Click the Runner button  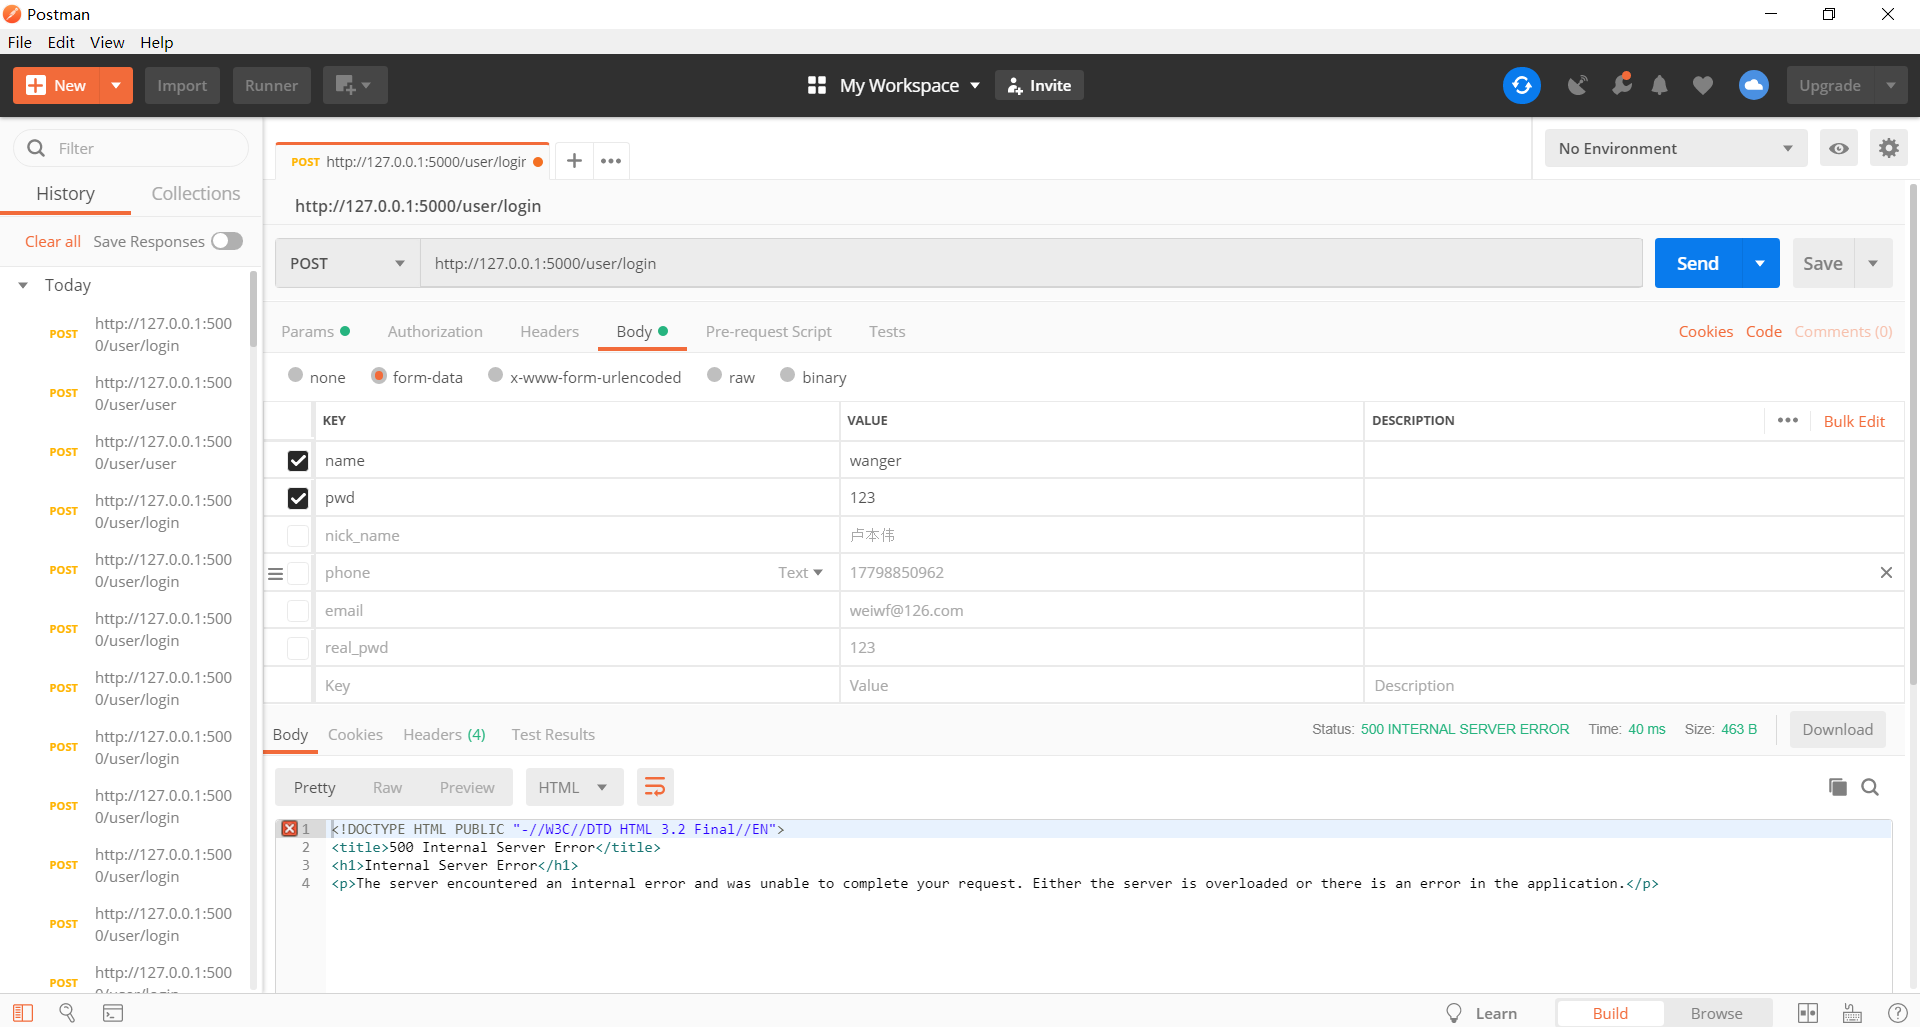pyautogui.click(x=271, y=85)
